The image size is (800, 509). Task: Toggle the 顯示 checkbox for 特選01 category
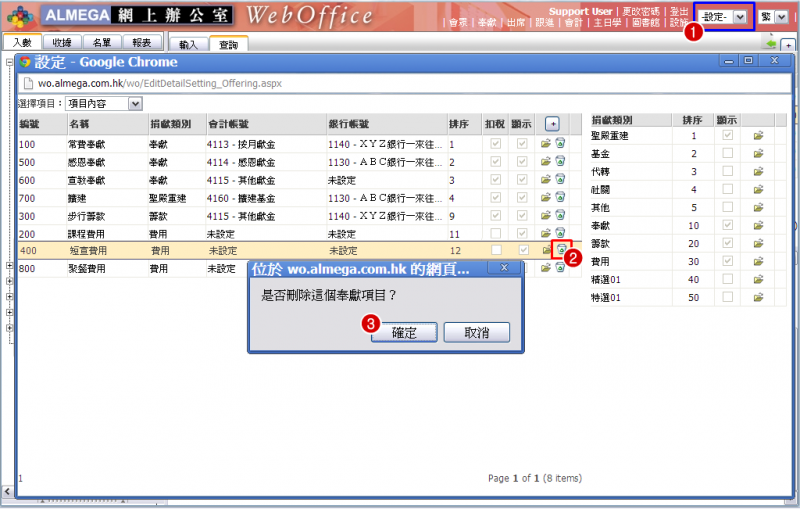pyautogui.click(x=728, y=297)
